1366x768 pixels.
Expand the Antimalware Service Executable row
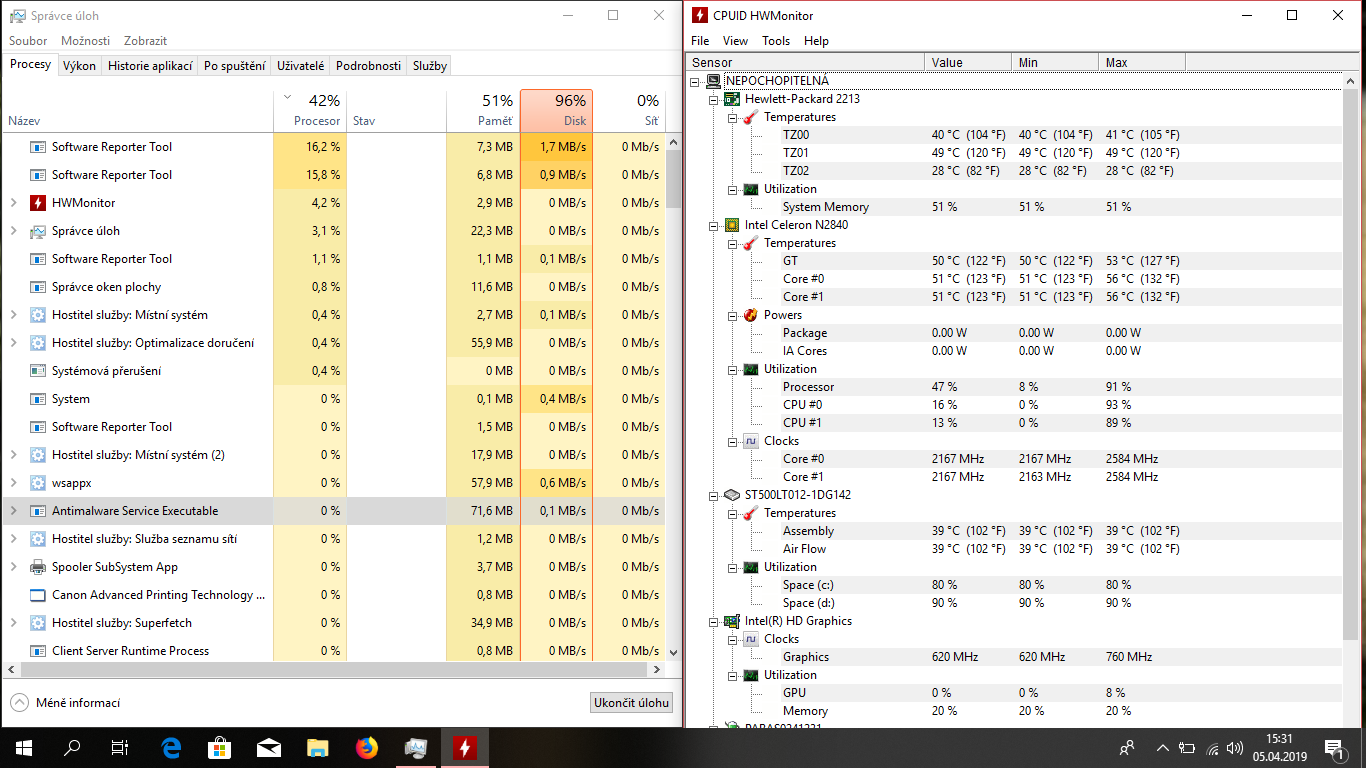[x=13, y=511]
